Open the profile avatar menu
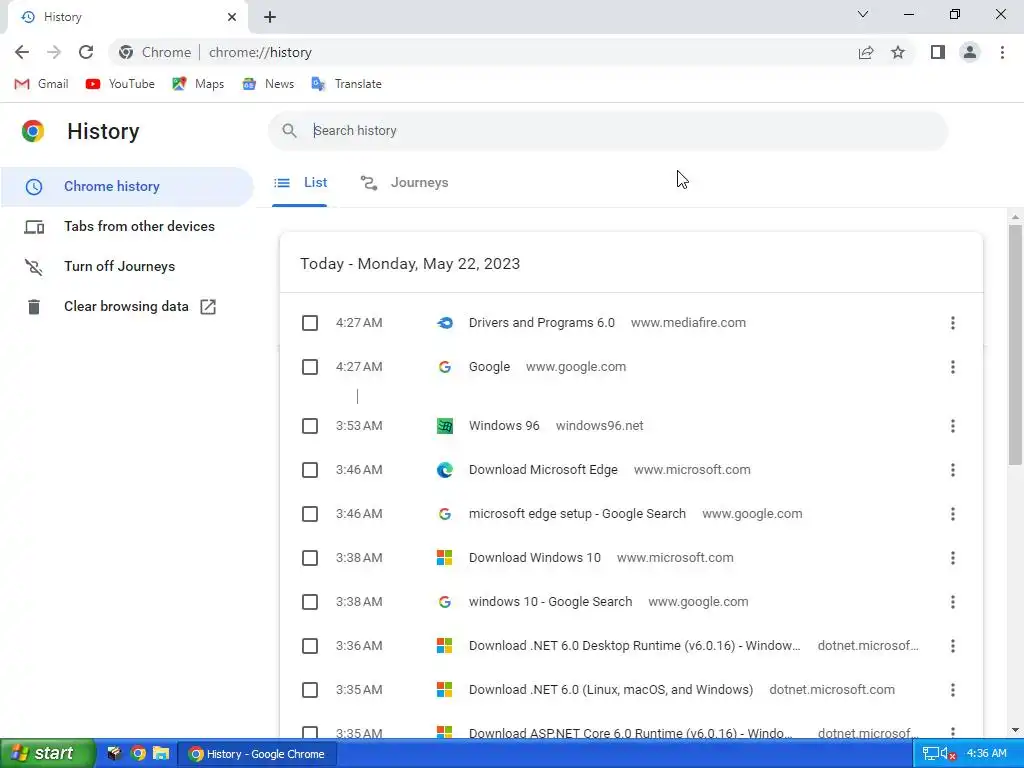Screen dimensions: 1024x768 [x=970, y=52]
